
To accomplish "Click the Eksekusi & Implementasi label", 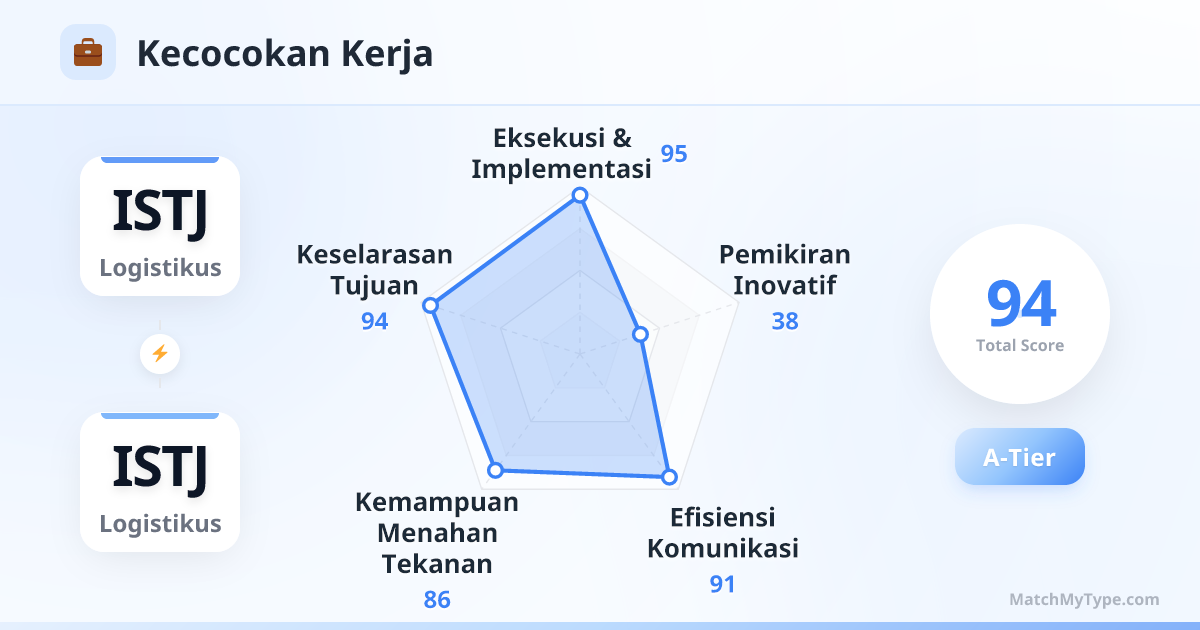I will point(562,153).
